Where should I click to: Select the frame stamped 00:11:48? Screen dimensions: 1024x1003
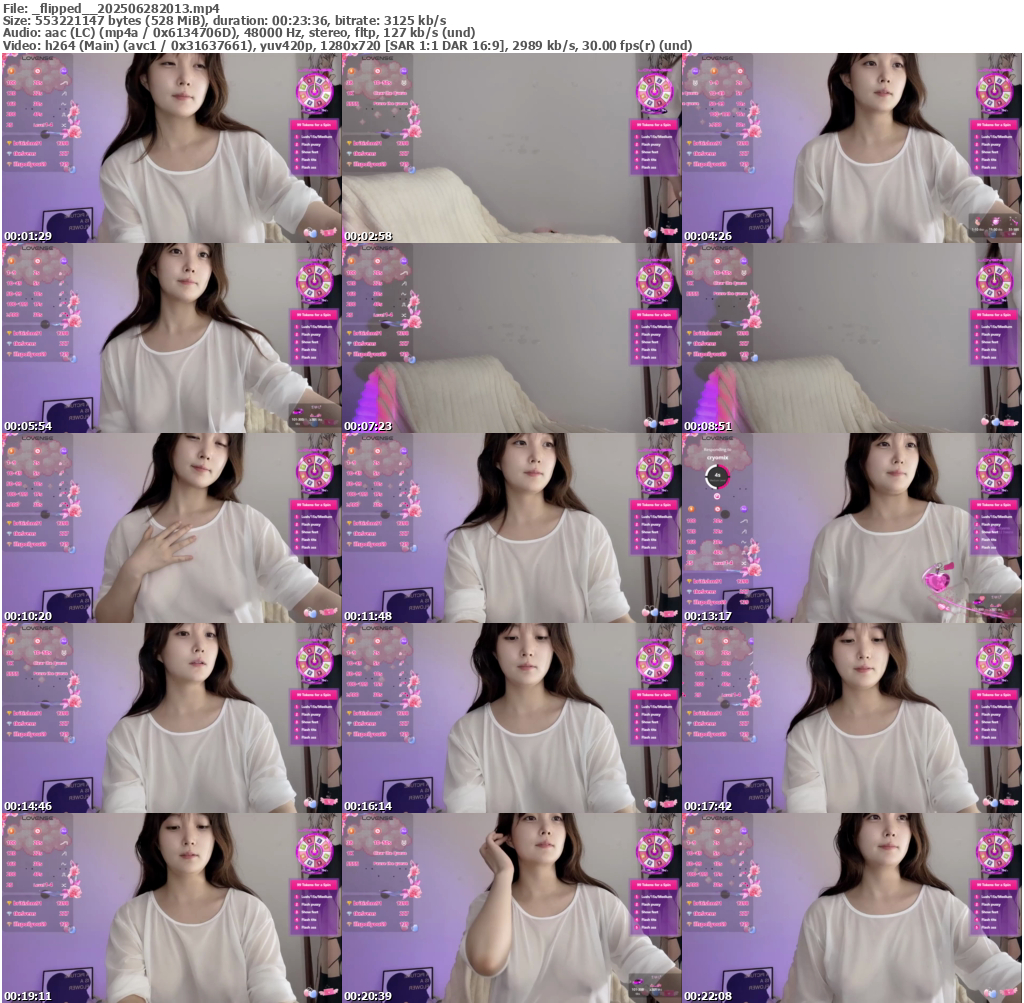pyautogui.click(x=511, y=528)
